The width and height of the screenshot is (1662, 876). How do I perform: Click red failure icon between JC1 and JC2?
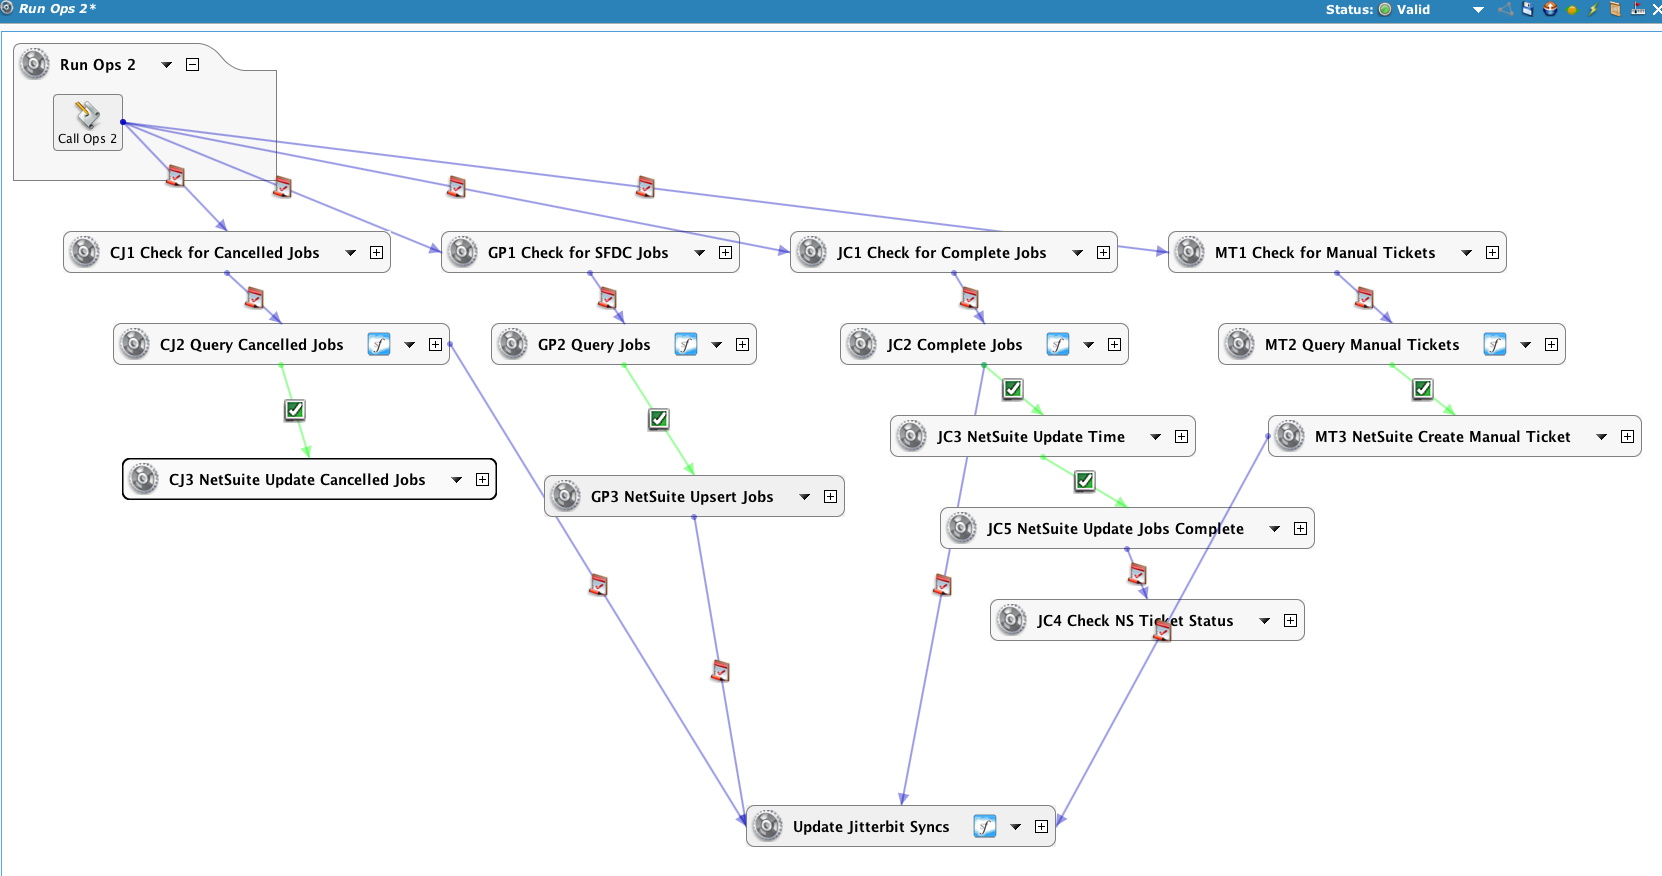[970, 298]
